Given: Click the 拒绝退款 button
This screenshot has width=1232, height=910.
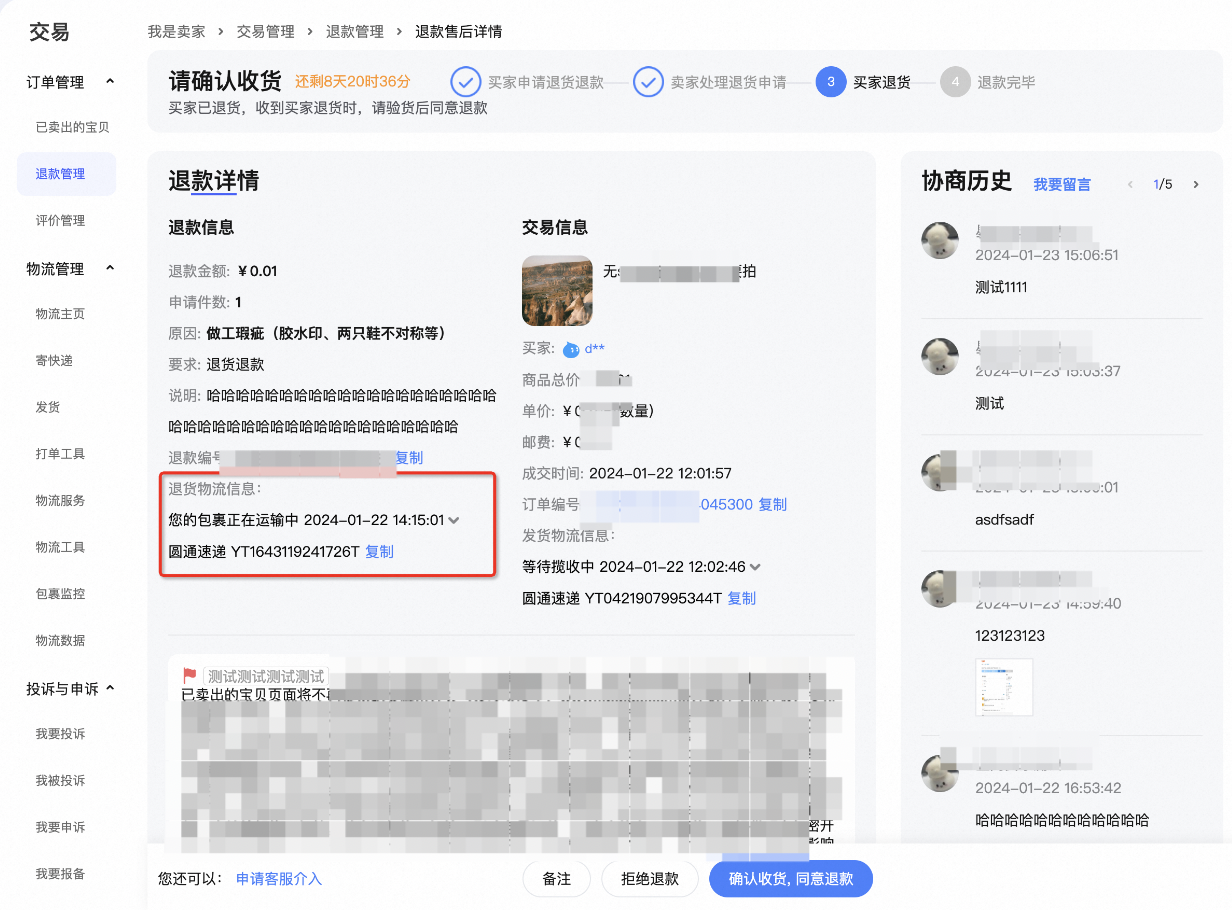Looking at the screenshot, I should tap(649, 879).
